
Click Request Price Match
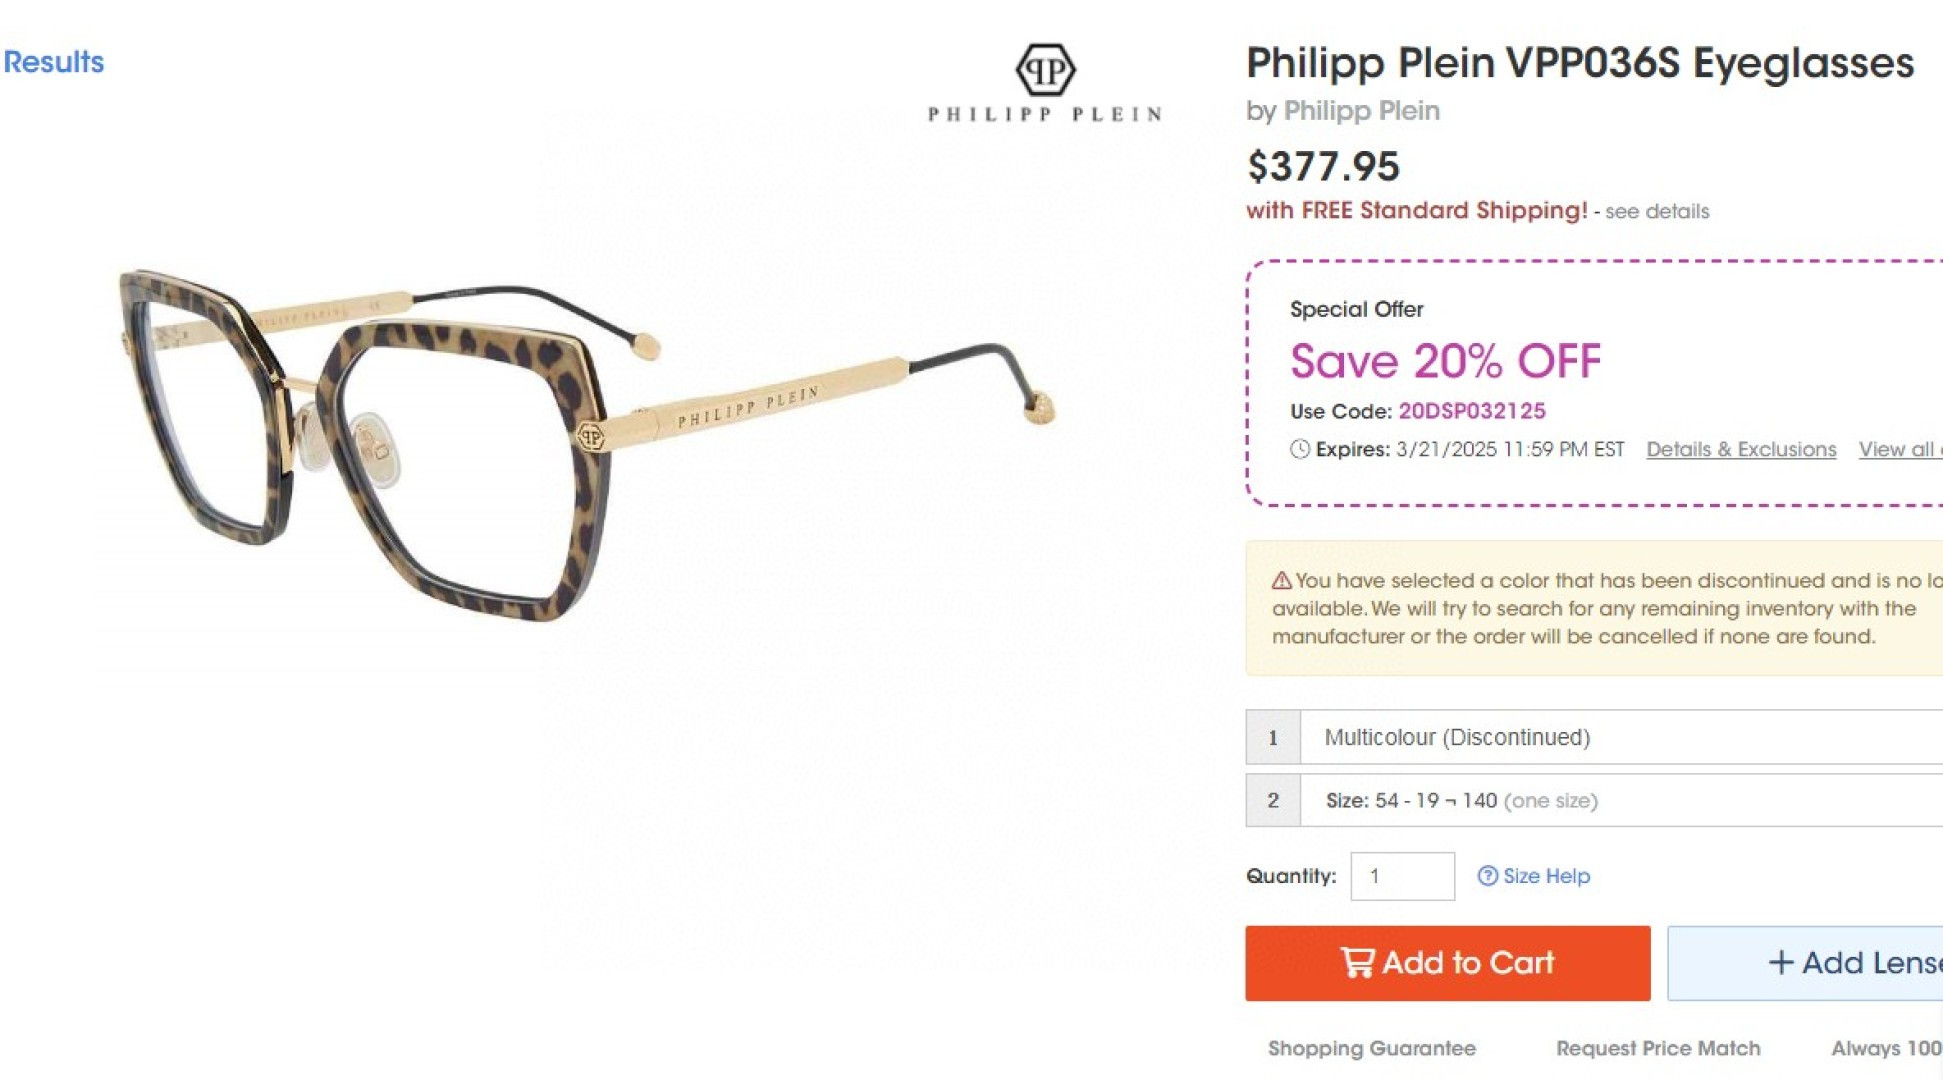(x=1658, y=1048)
